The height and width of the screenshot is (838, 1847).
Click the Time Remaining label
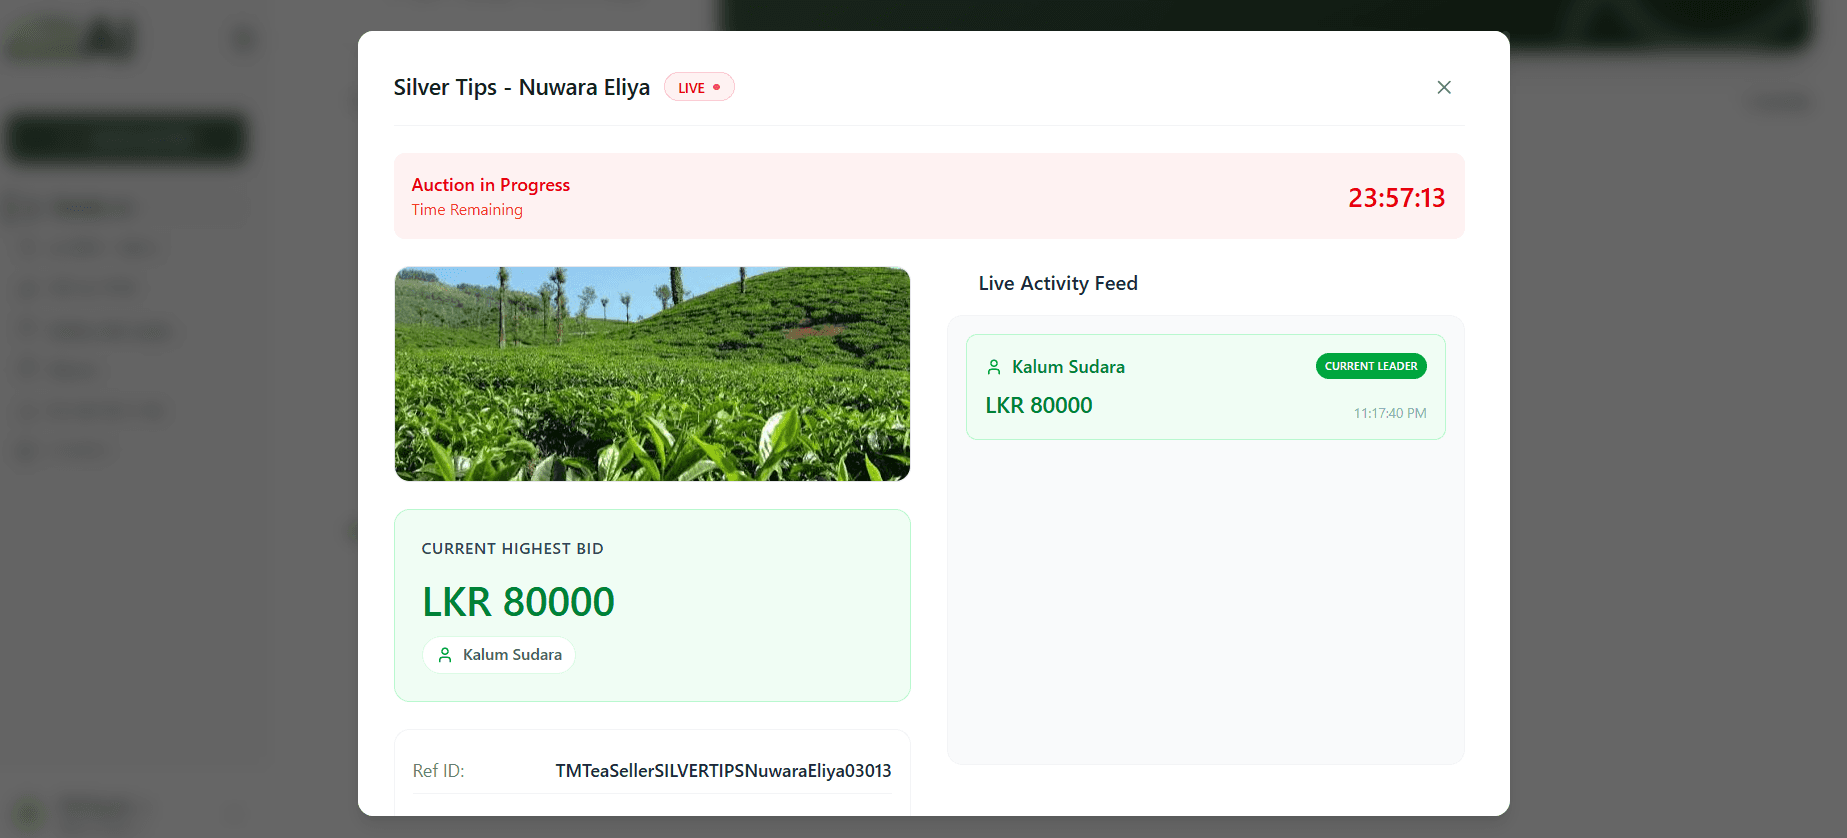point(467,210)
